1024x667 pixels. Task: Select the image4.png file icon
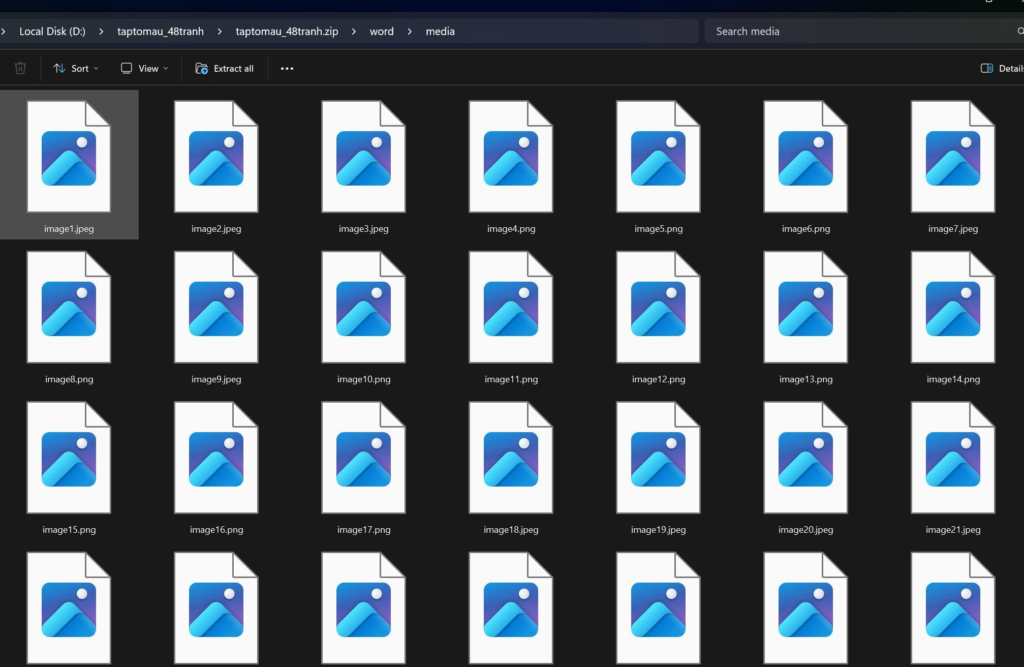511,157
